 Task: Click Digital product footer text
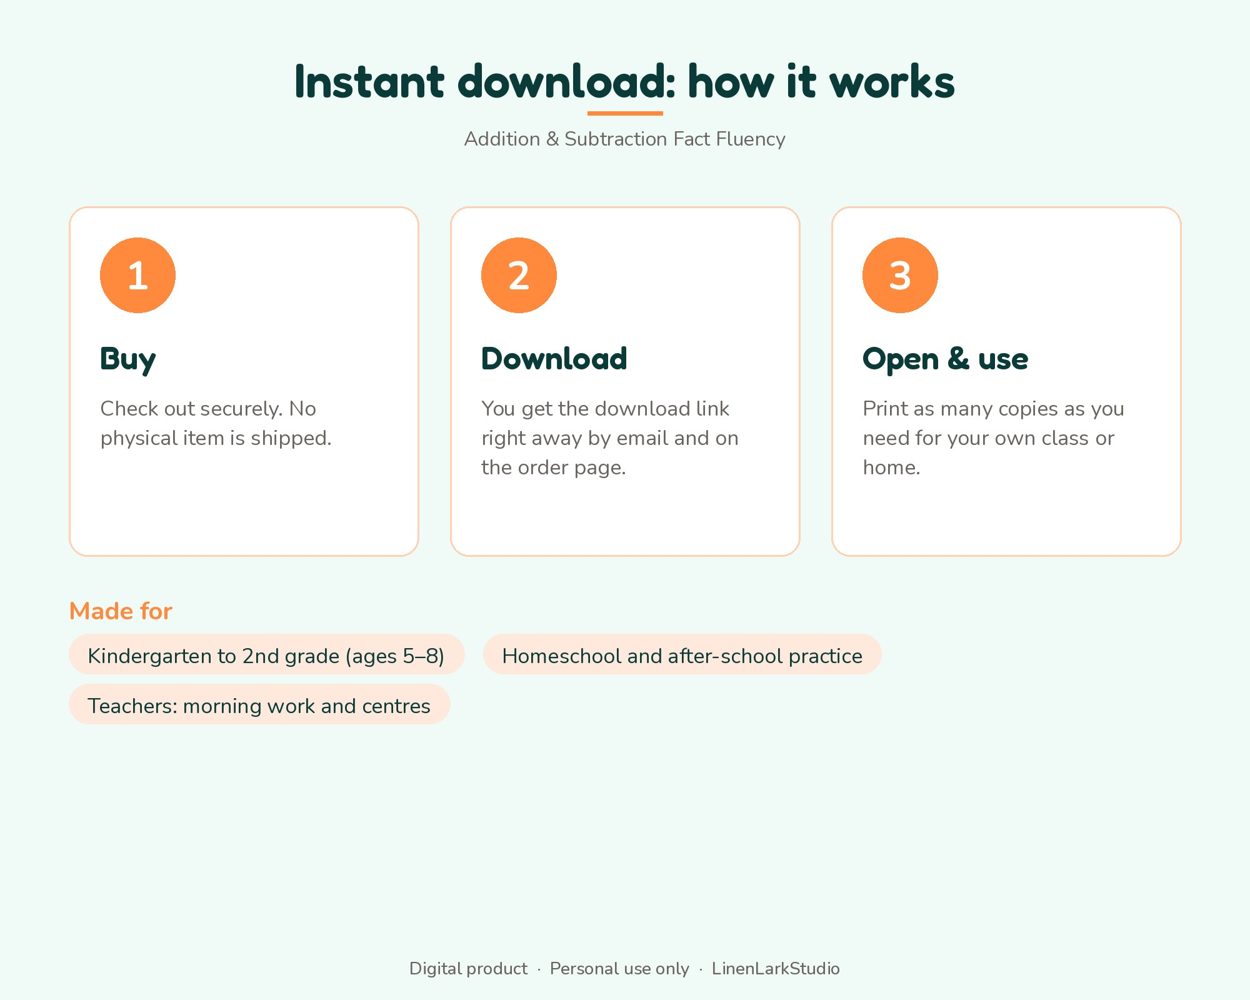(x=468, y=968)
